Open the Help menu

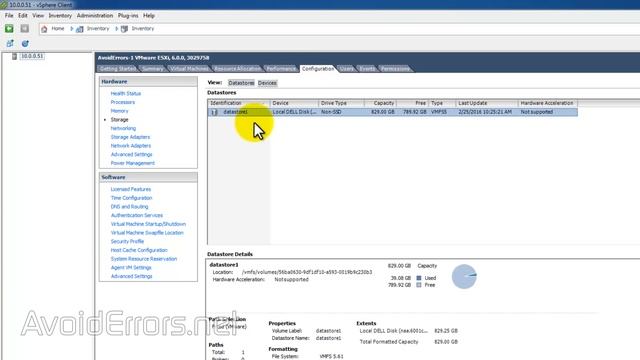[149, 16]
